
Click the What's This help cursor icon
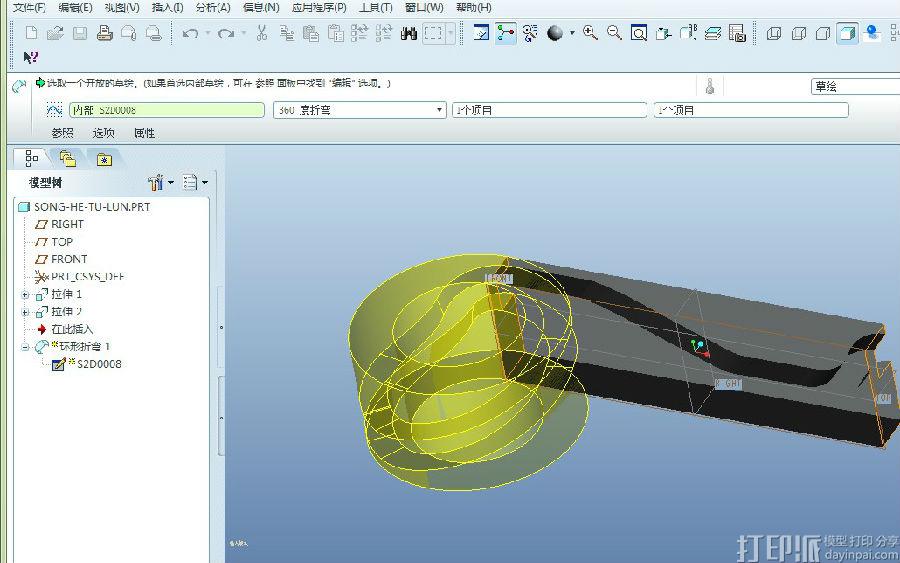click(x=30, y=57)
